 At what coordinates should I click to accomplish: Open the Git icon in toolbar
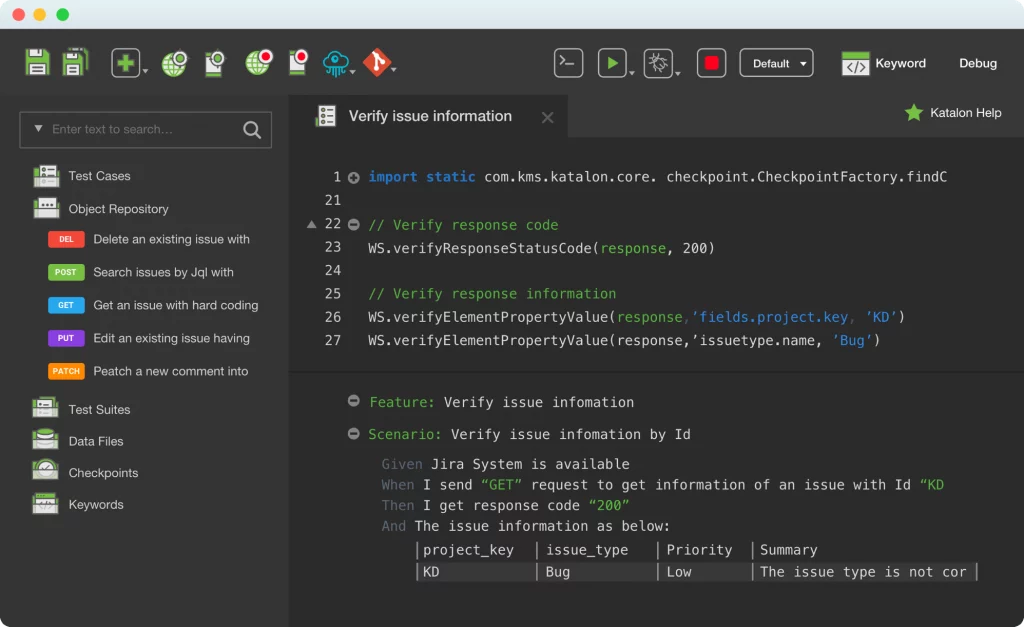tap(376, 63)
